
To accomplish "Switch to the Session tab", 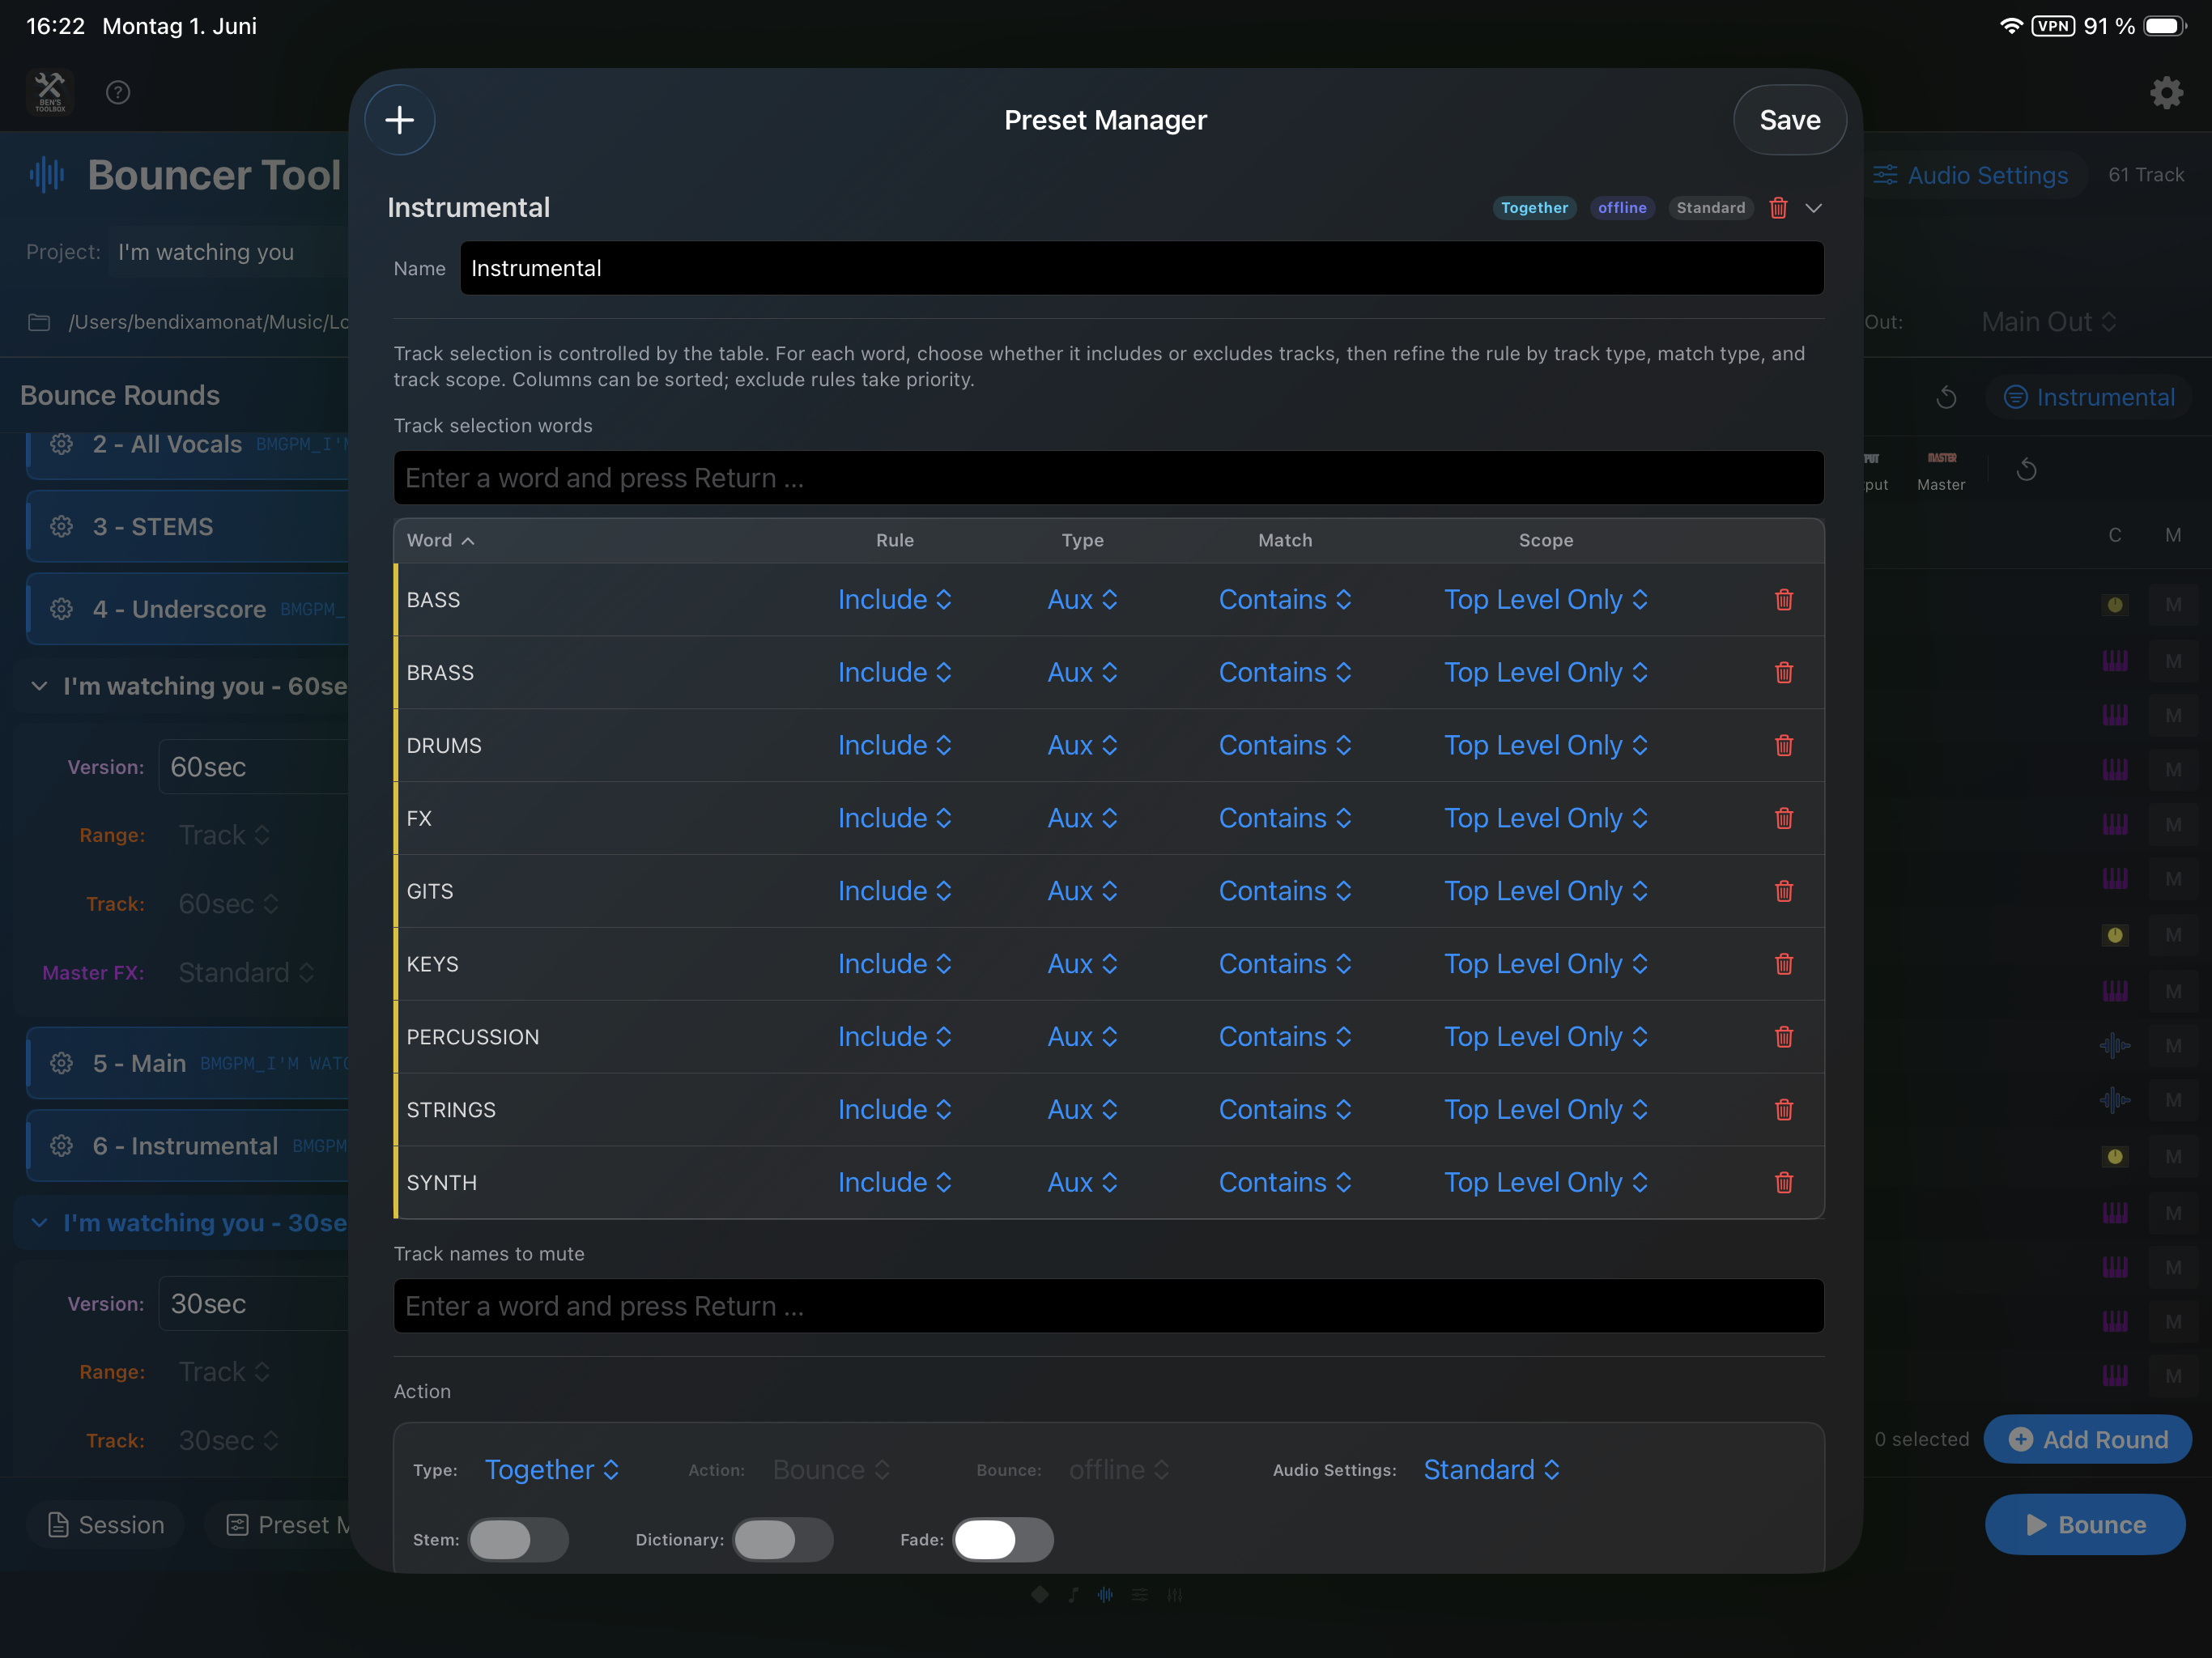I will point(106,1525).
